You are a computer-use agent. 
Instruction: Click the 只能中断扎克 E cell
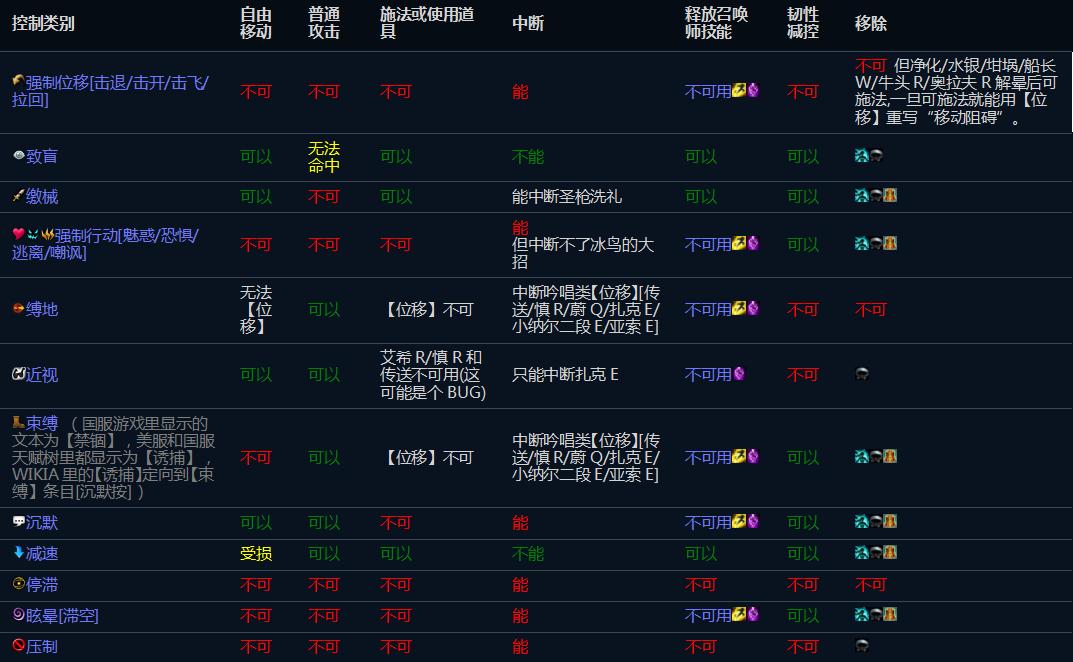565,375
